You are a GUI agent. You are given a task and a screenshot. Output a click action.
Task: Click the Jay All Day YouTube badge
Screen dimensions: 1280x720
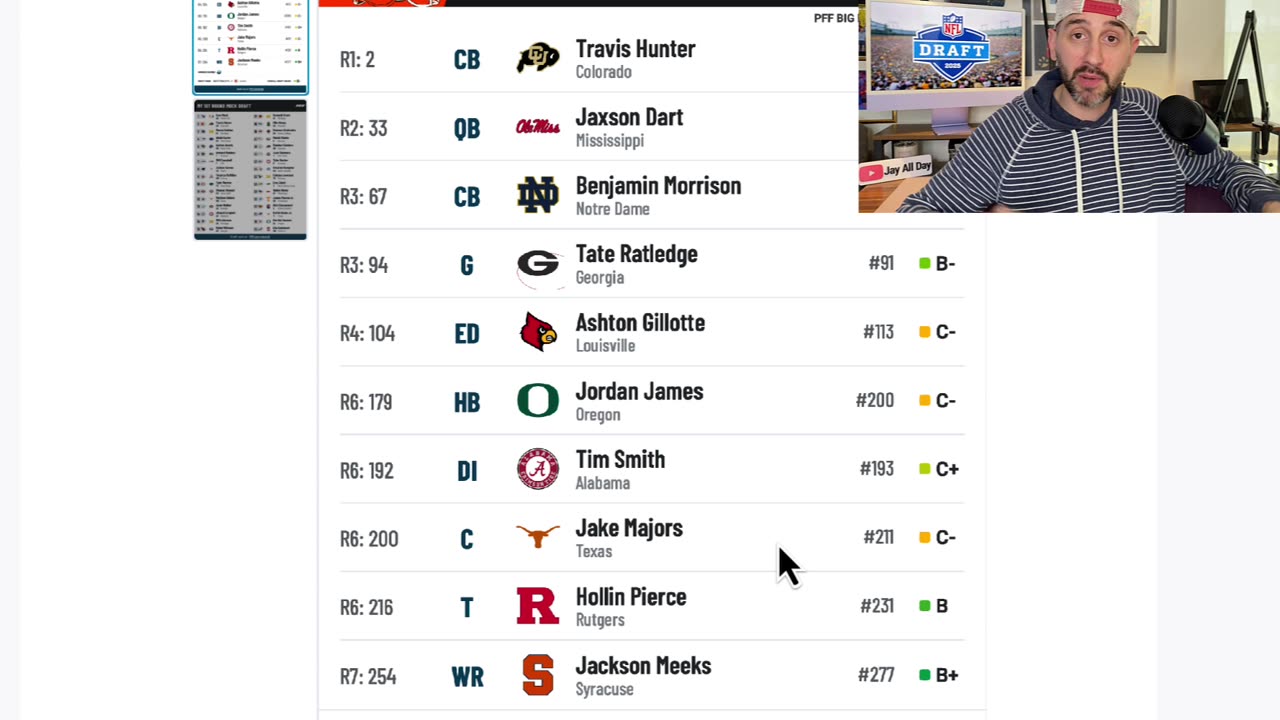pyautogui.click(x=895, y=171)
